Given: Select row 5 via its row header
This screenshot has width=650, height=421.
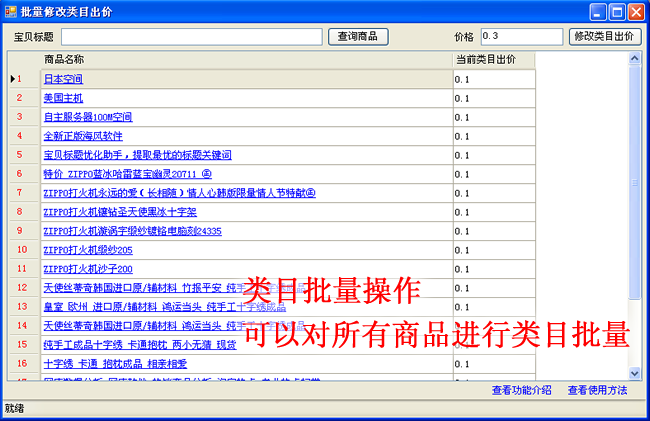Looking at the screenshot, I should 23,155.
